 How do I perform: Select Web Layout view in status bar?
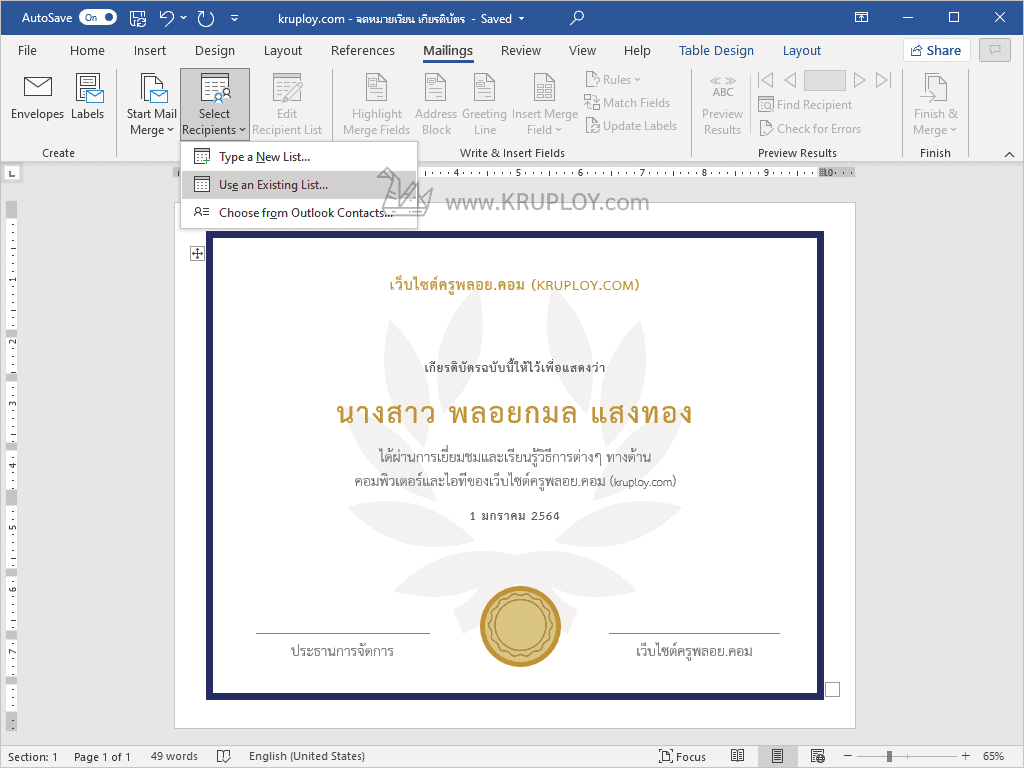[x=817, y=756]
